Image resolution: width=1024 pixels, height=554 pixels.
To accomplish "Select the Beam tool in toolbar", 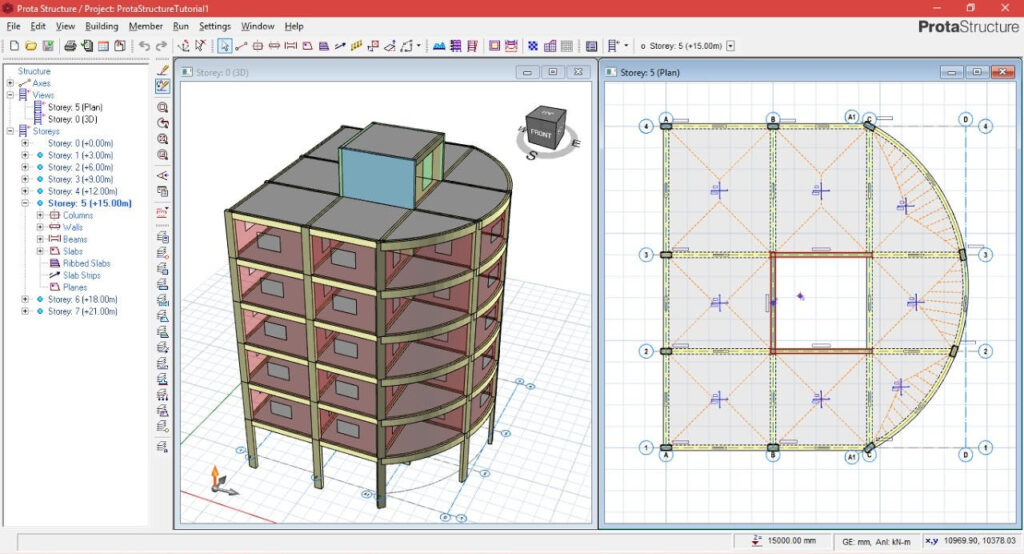I will (291, 46).
